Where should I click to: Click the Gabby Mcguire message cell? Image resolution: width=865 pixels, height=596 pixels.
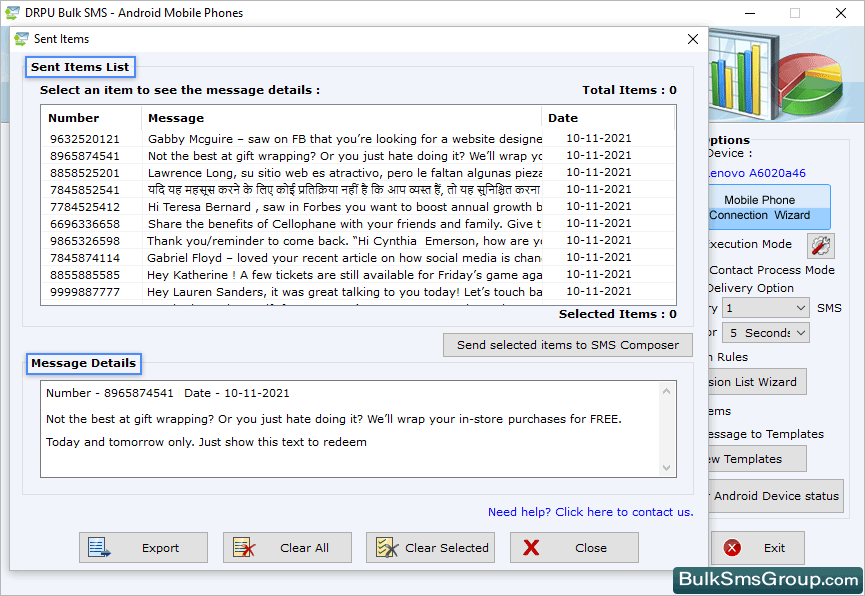344,139
